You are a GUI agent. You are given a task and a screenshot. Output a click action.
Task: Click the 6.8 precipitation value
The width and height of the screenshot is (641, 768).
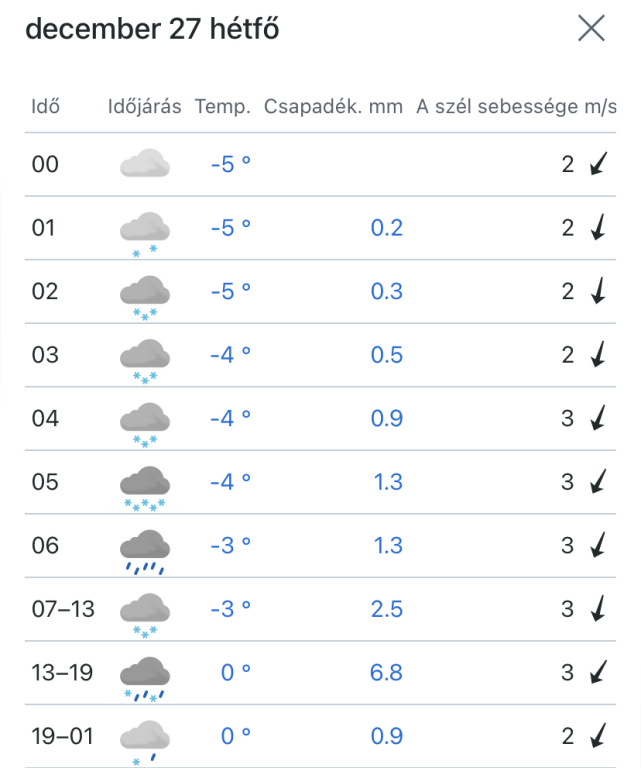[386, 673]
